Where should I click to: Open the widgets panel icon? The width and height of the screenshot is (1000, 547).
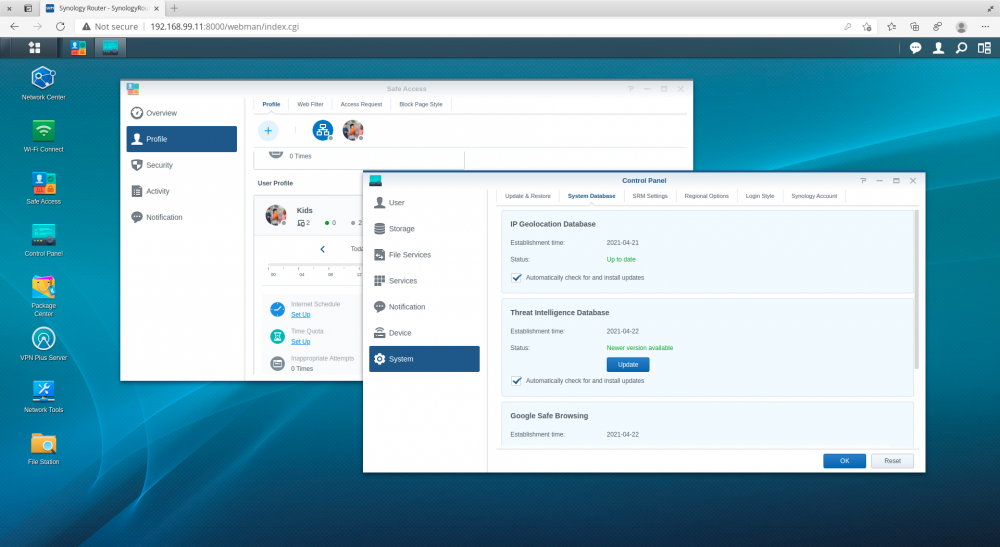[984, 48]
